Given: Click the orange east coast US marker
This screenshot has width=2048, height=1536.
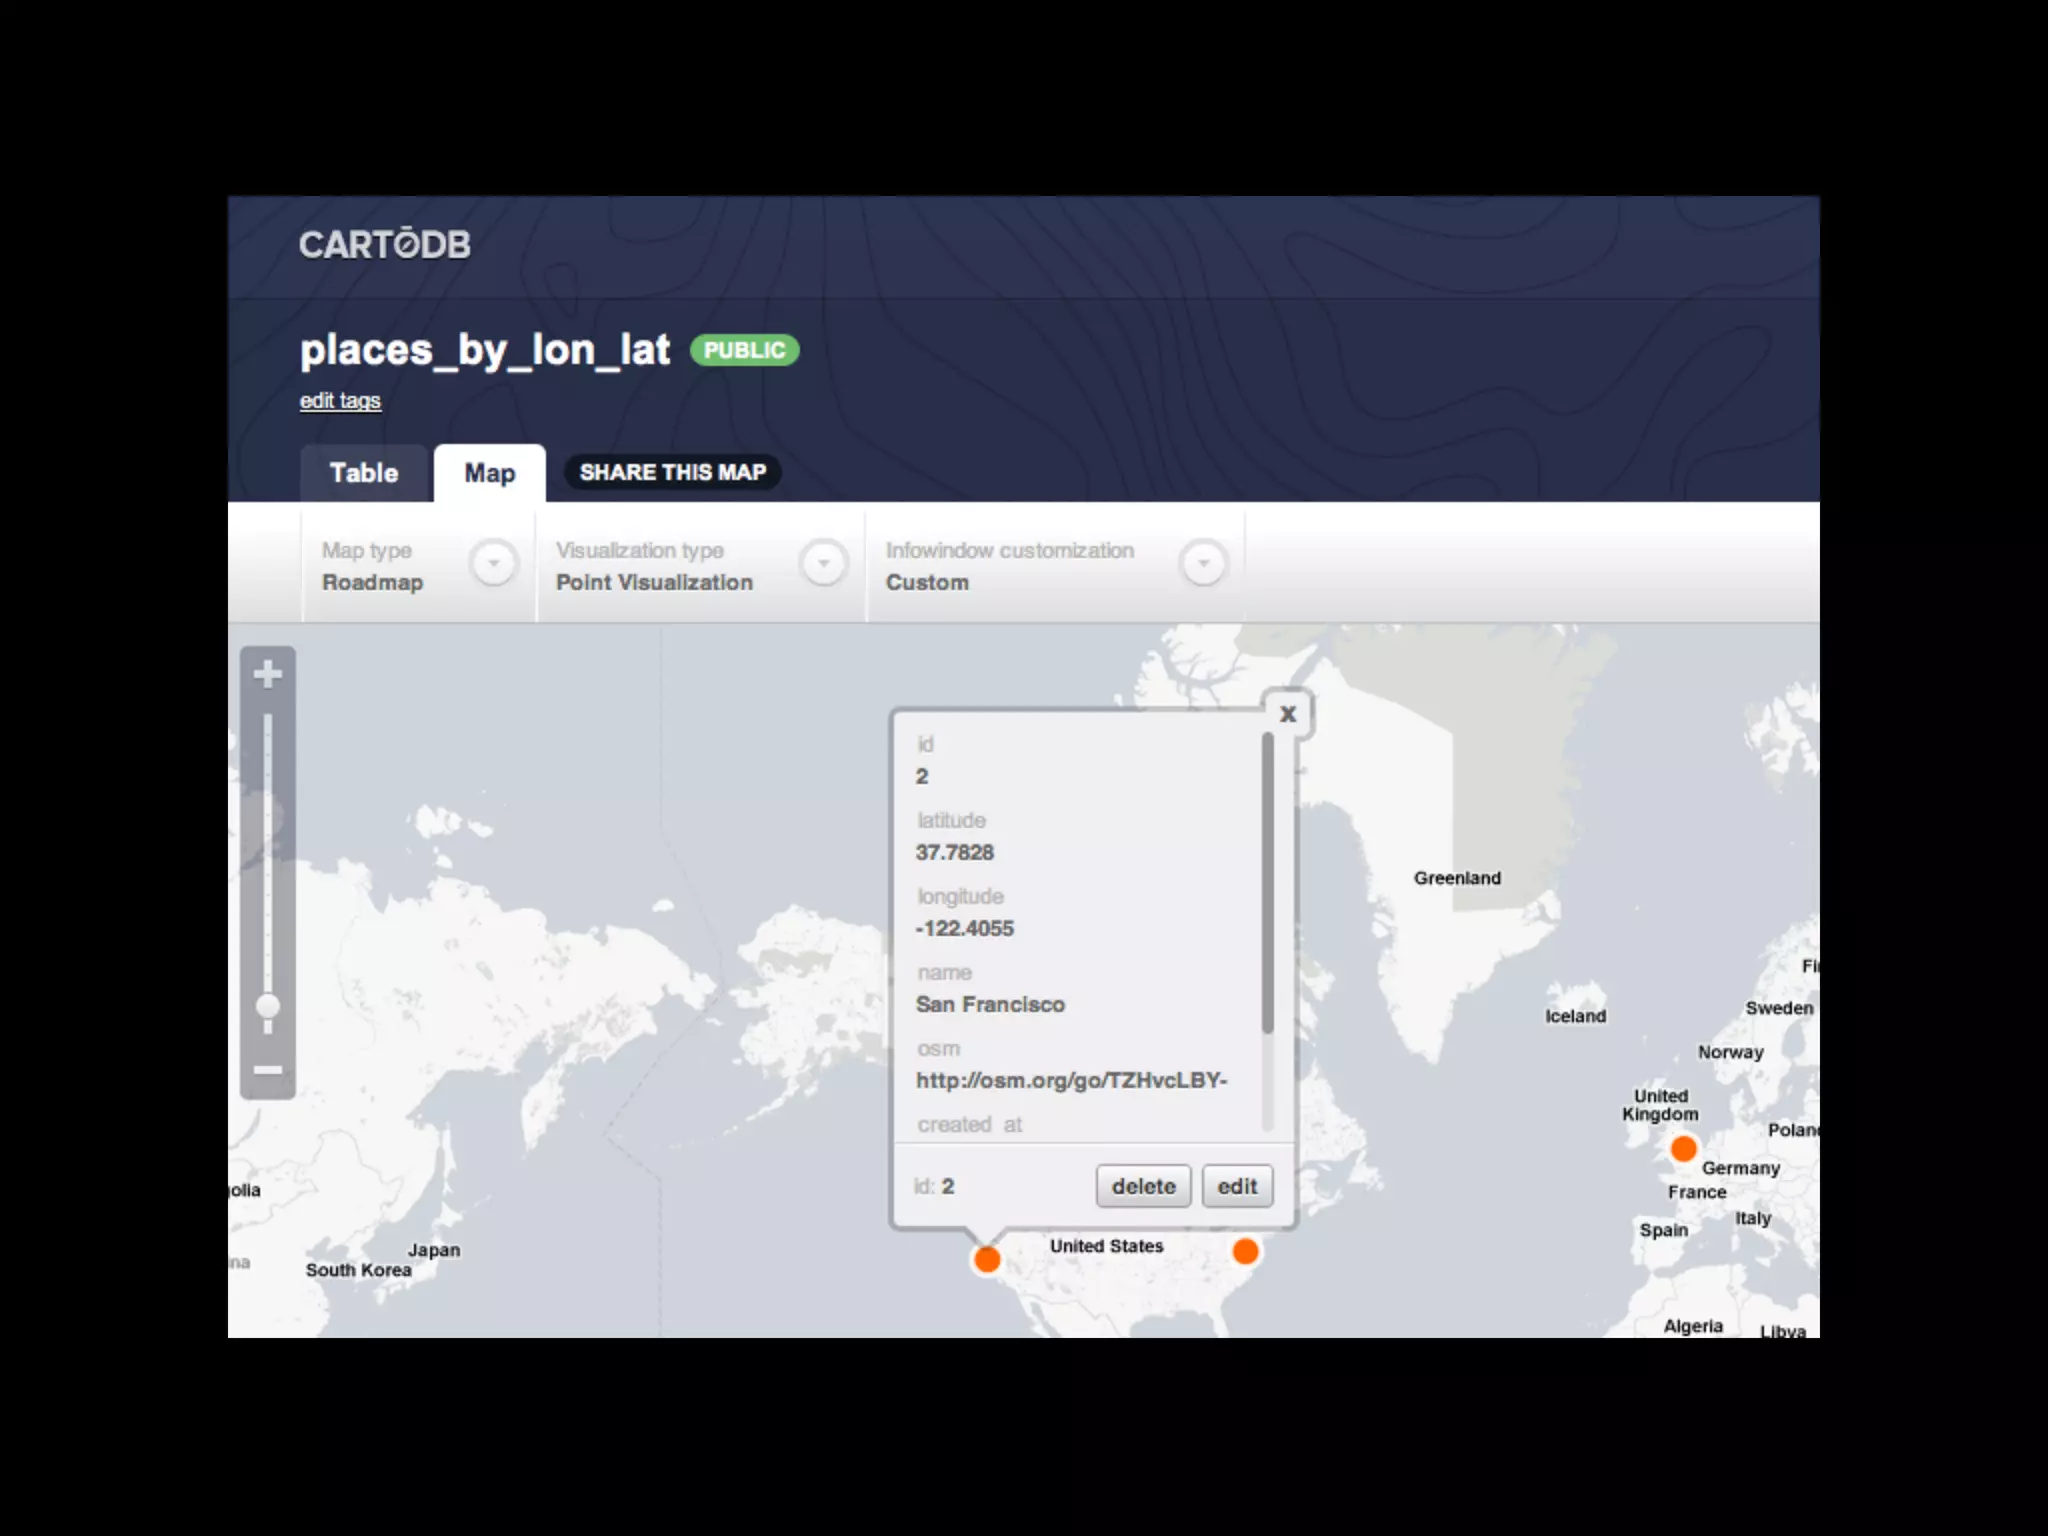Looking at the screenshot, I should point(1245,1251).
